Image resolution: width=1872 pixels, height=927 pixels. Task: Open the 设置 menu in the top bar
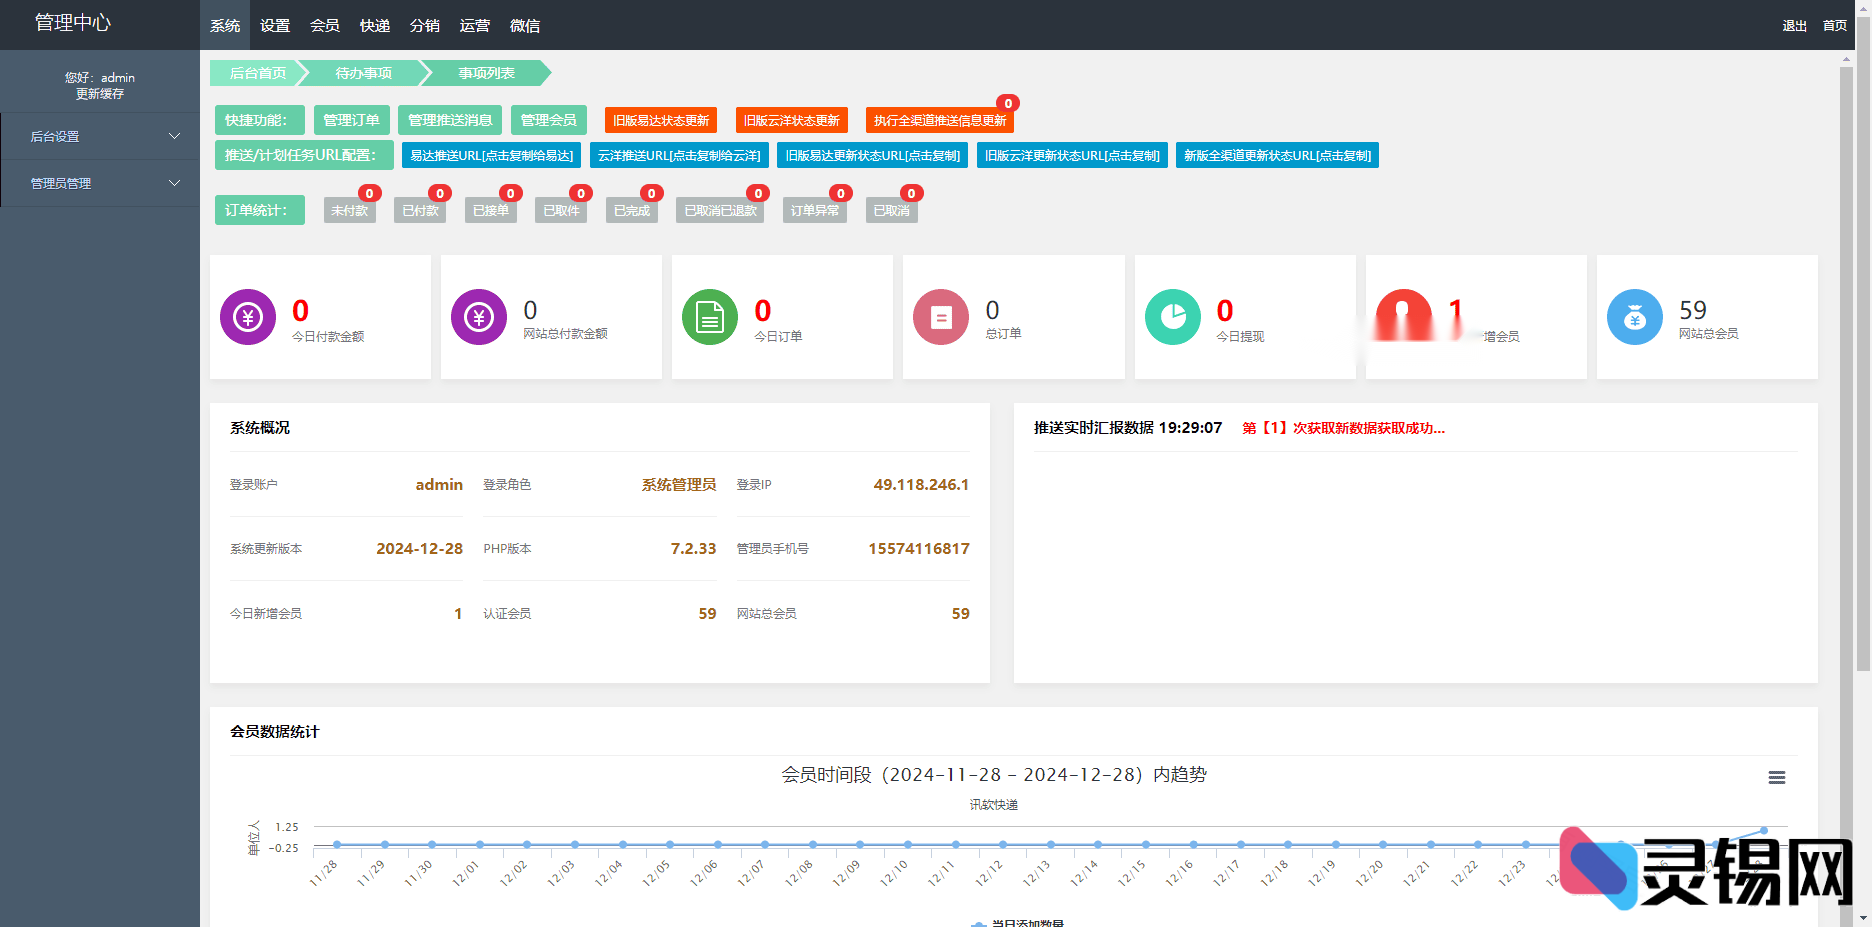[274, 25]
